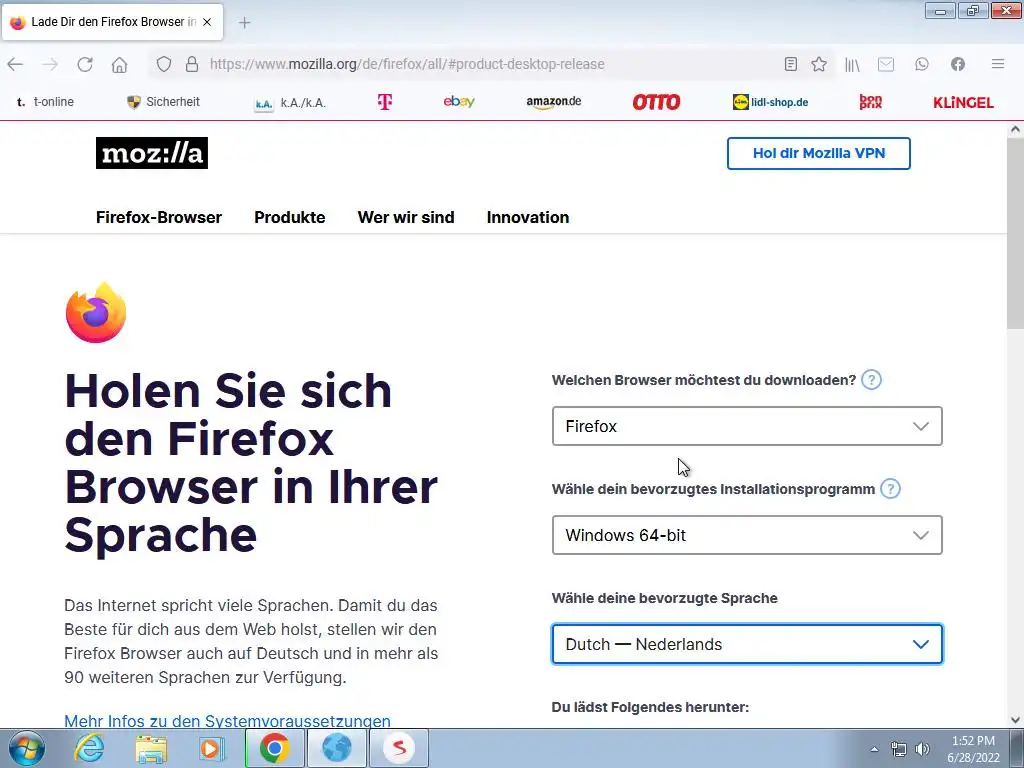This screenshot has height=768, width=1024.
Task: Close the Firefox download page tab
Action: tap(207, 22)
